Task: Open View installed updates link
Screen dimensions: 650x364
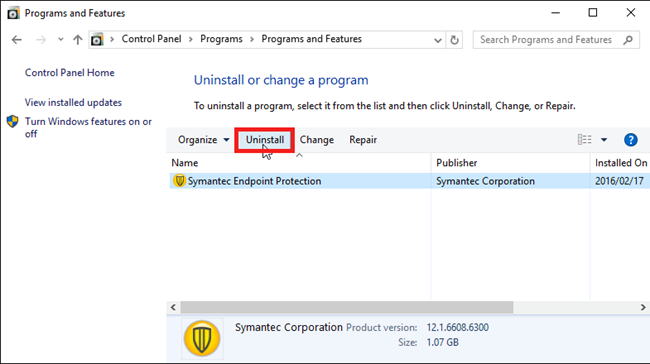Action: [x=73, y=102]
